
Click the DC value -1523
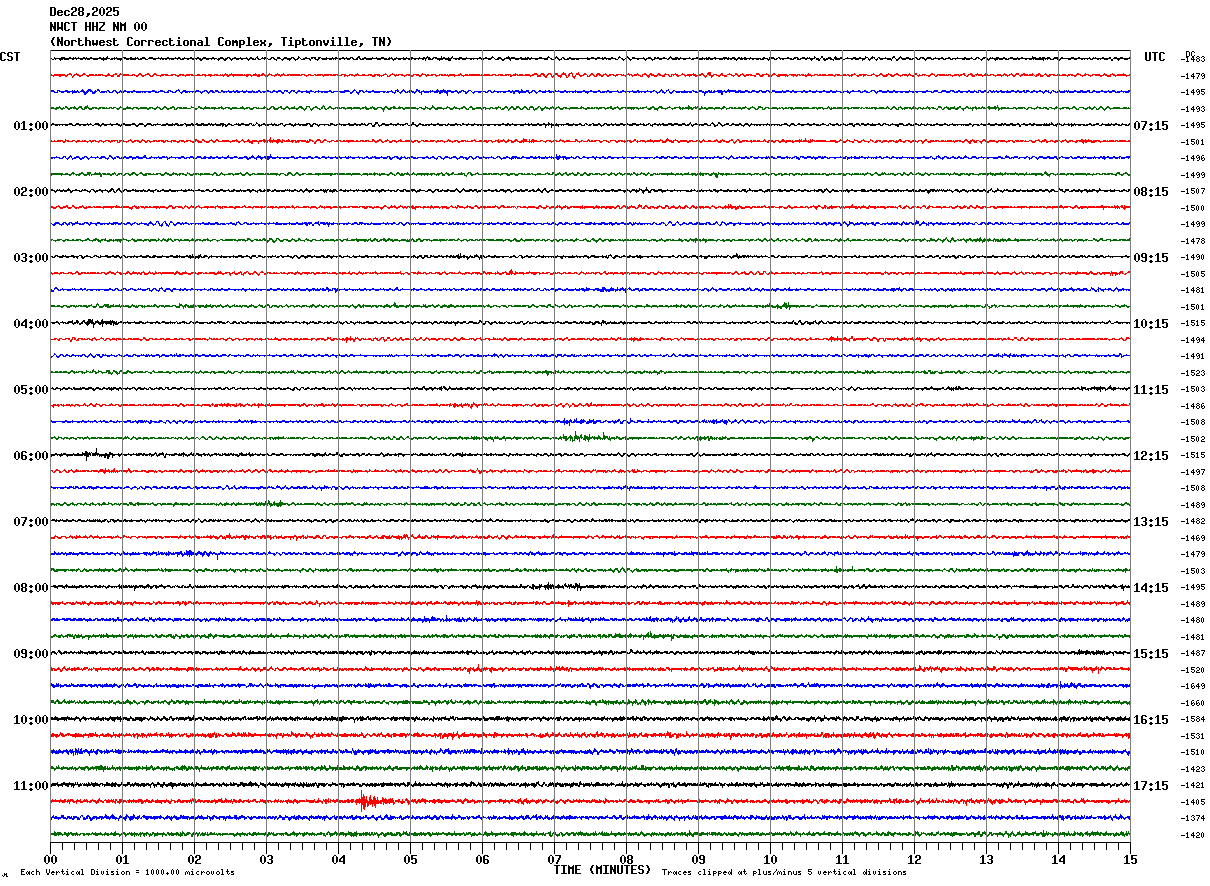pyautogui.click(x=1193, y=373)
